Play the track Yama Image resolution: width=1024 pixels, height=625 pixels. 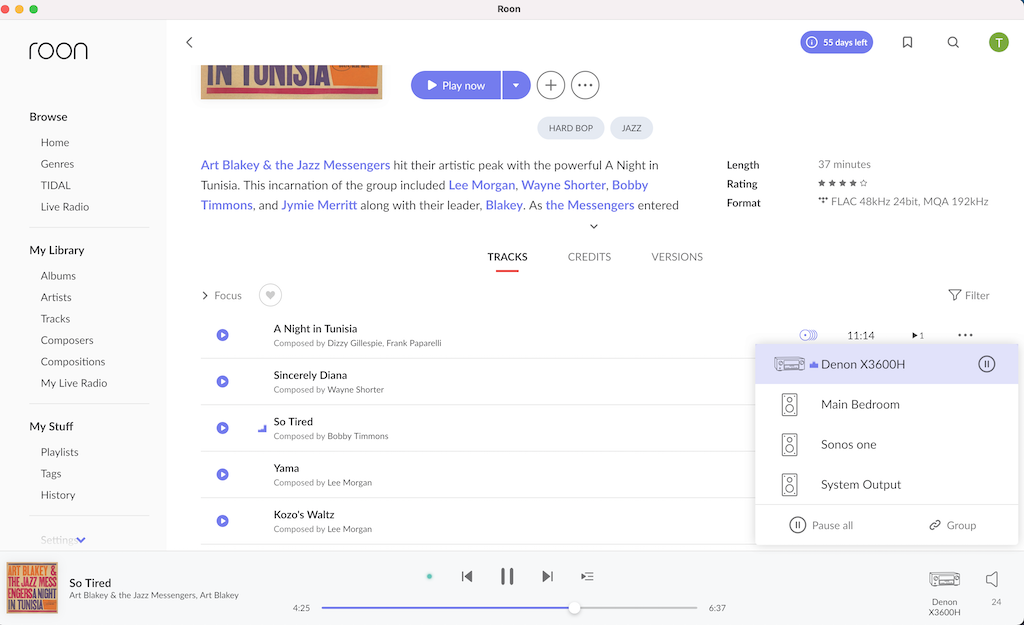pos(223,474)
